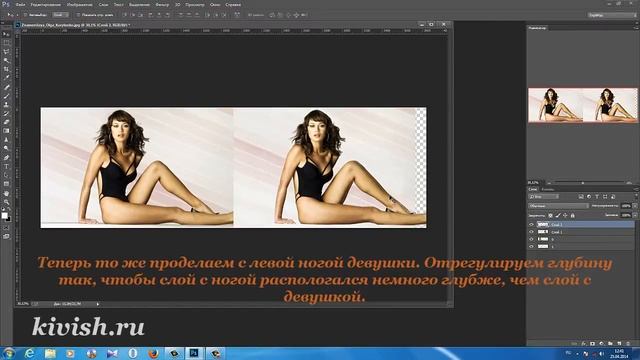Hide the third layer via eye icon
This screenshot has width=640, height=360.
tap(531, 239)
